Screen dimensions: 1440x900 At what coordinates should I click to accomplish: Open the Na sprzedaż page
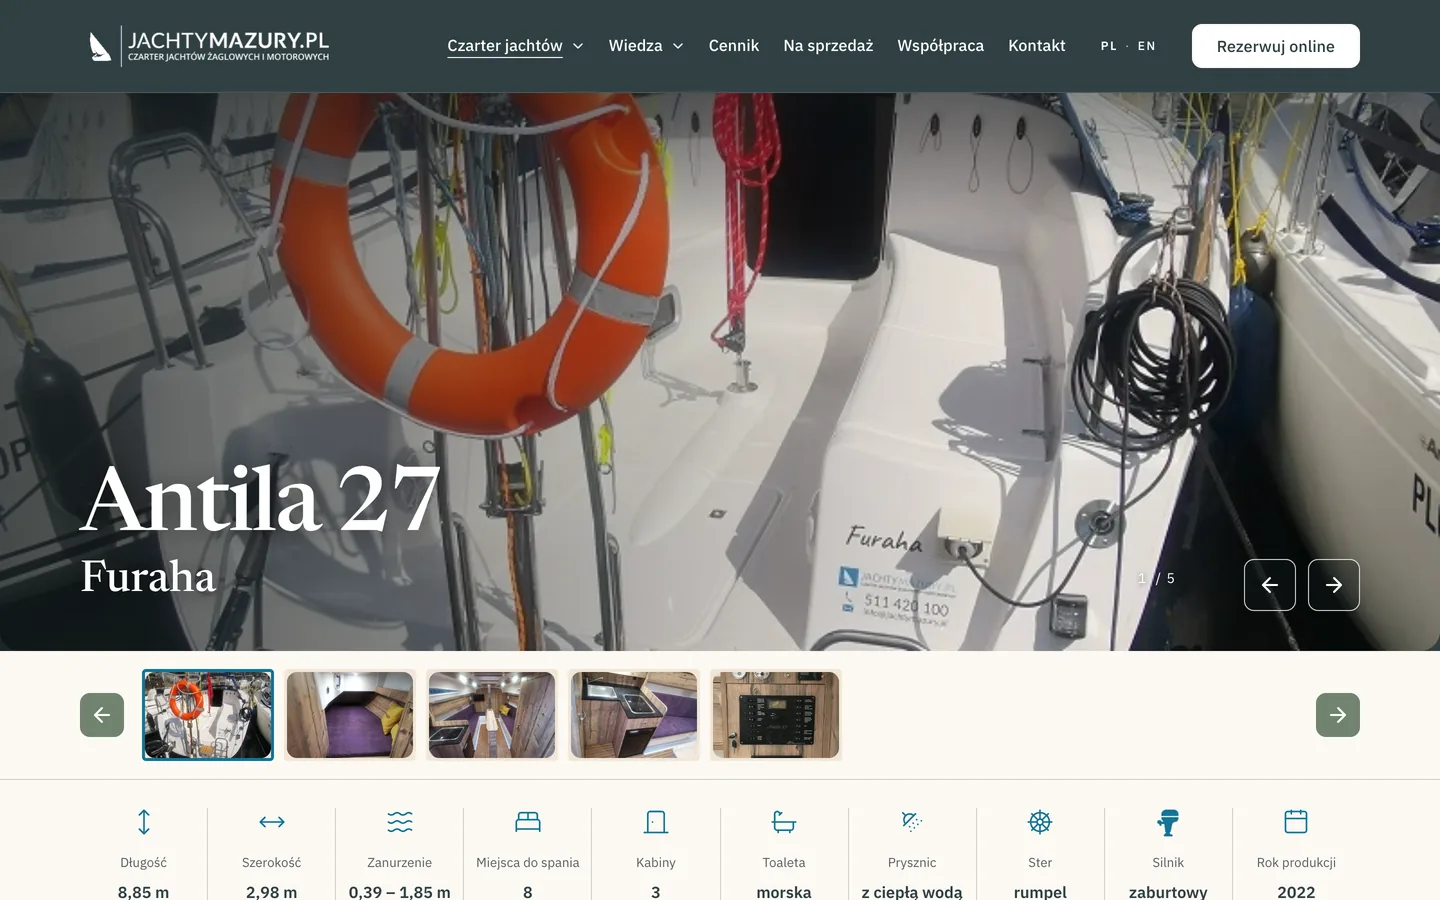828,46
